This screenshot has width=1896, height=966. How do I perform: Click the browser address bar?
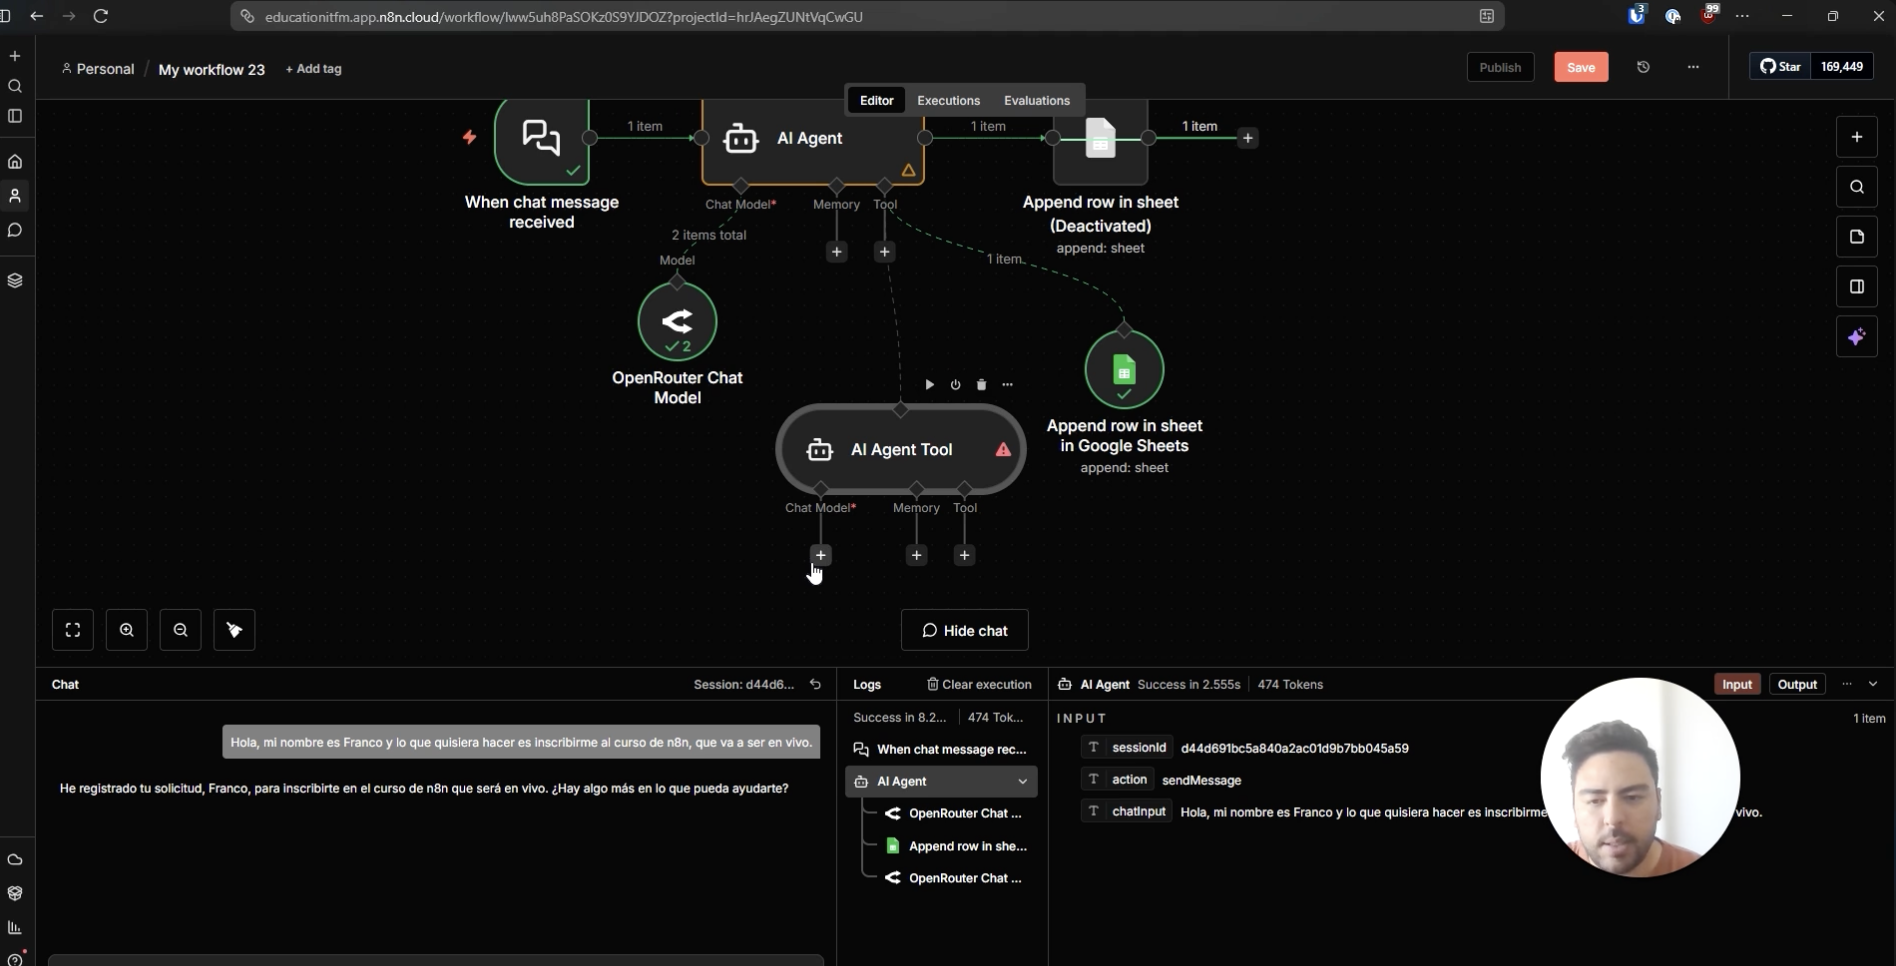(866, 16)
